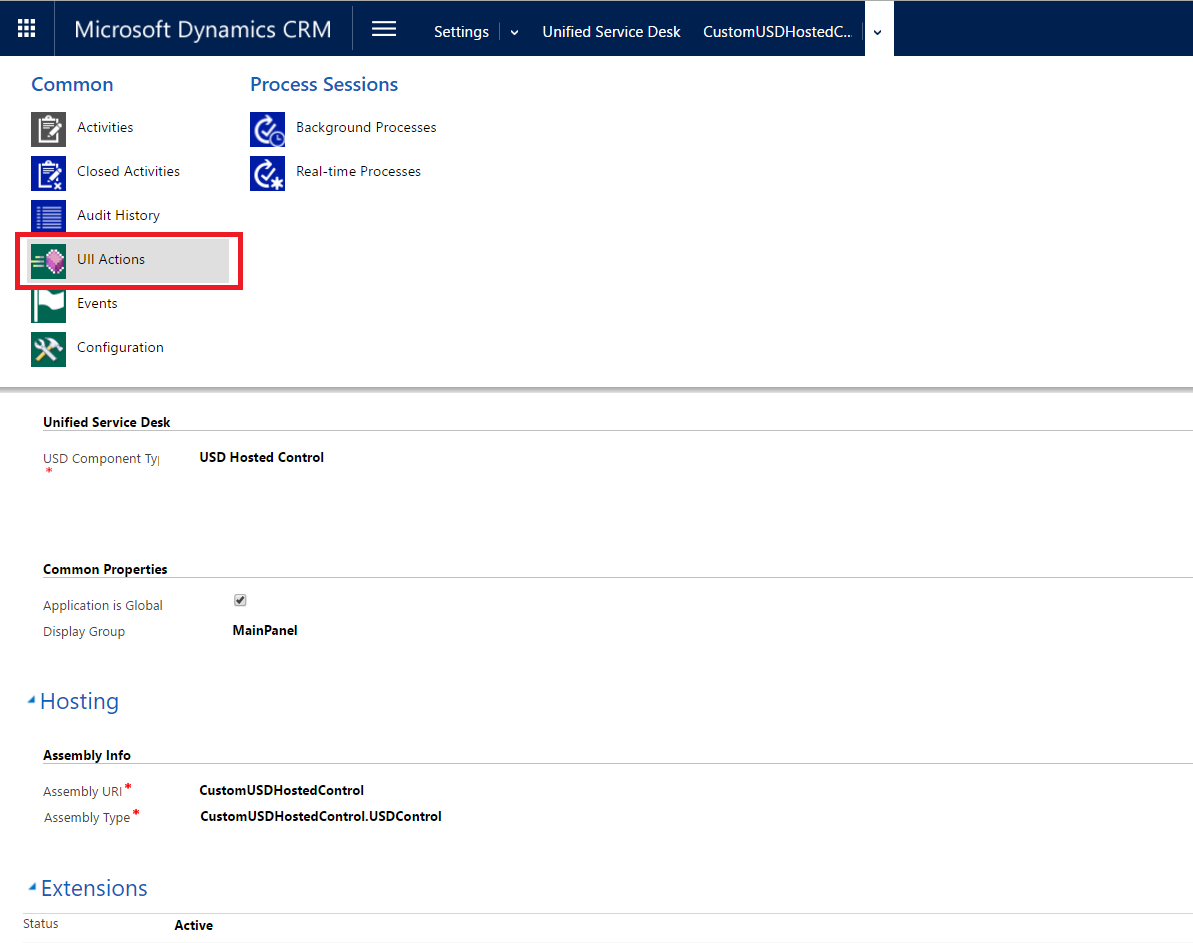Open the Configuration link
This screenshot has width=1193, height=943.
120,348
